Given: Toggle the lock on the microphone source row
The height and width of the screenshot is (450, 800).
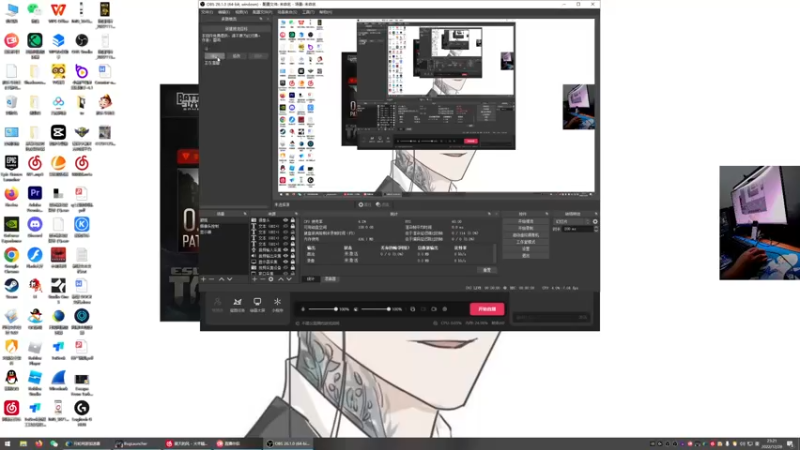Looking at the screenshot, I should [x=293, y=250].
